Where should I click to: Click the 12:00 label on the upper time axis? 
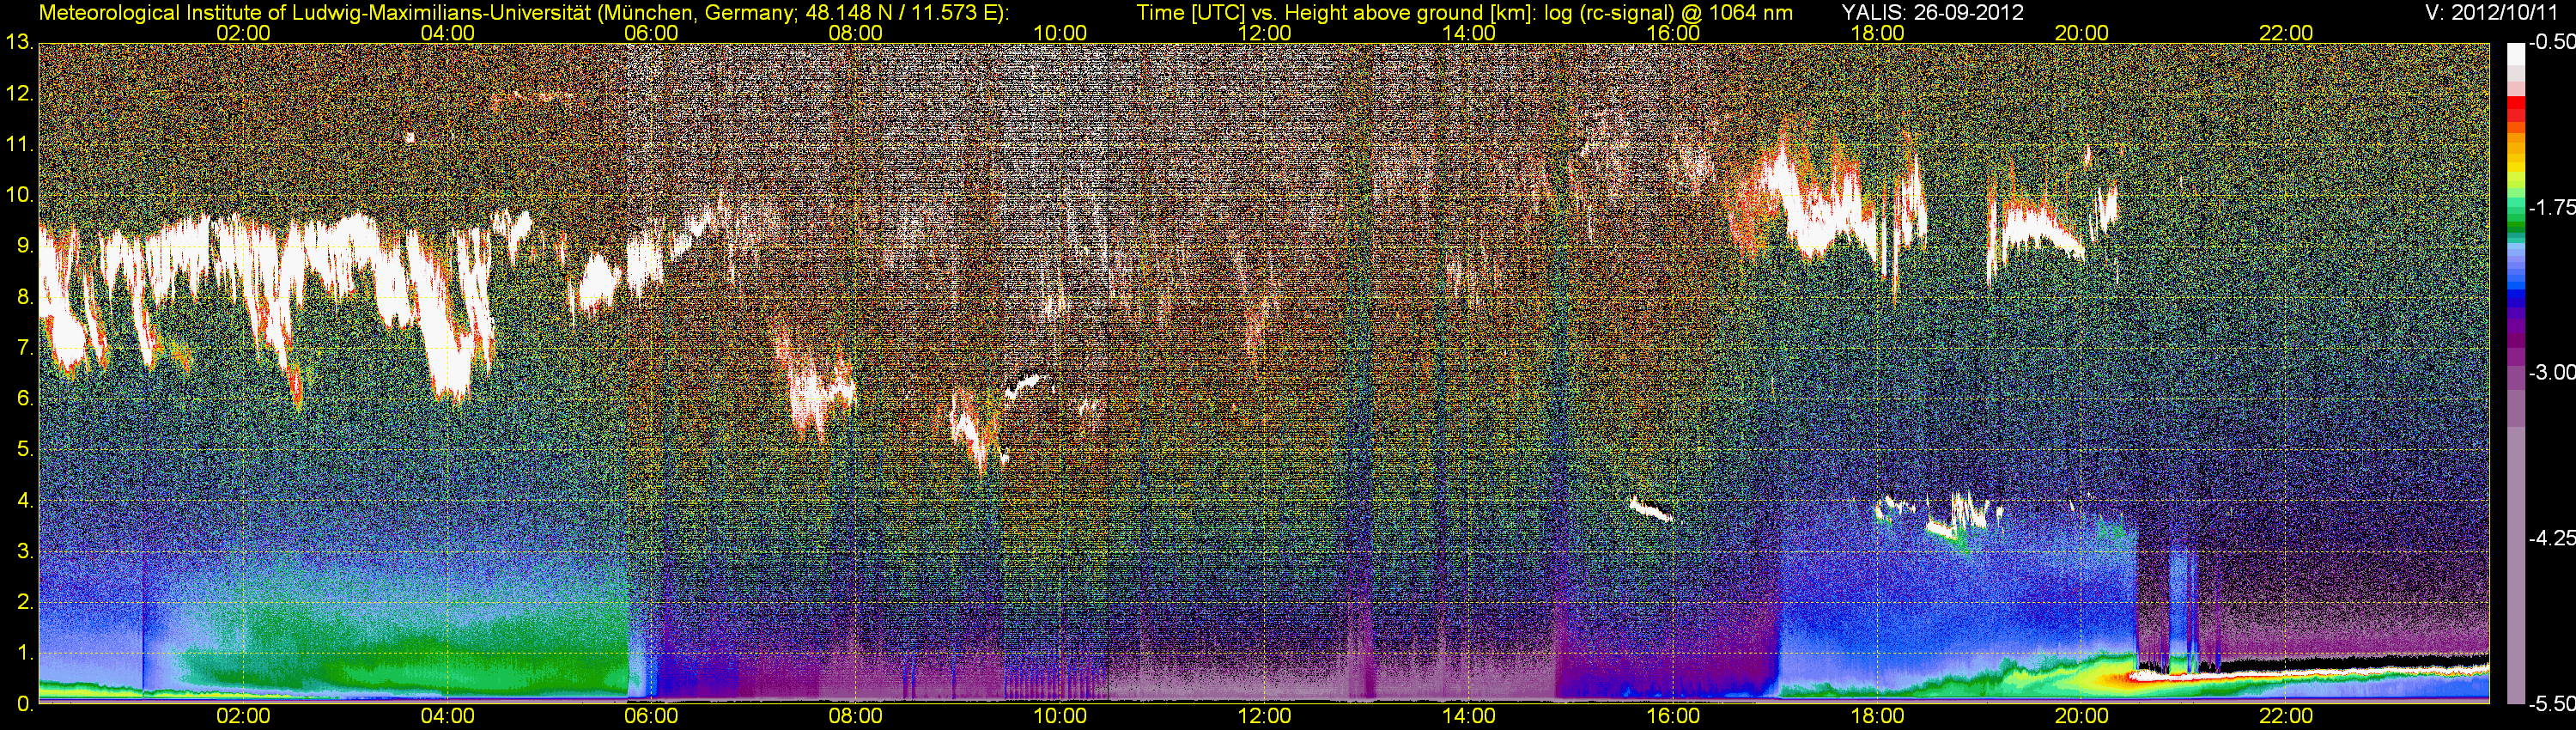1264,33
